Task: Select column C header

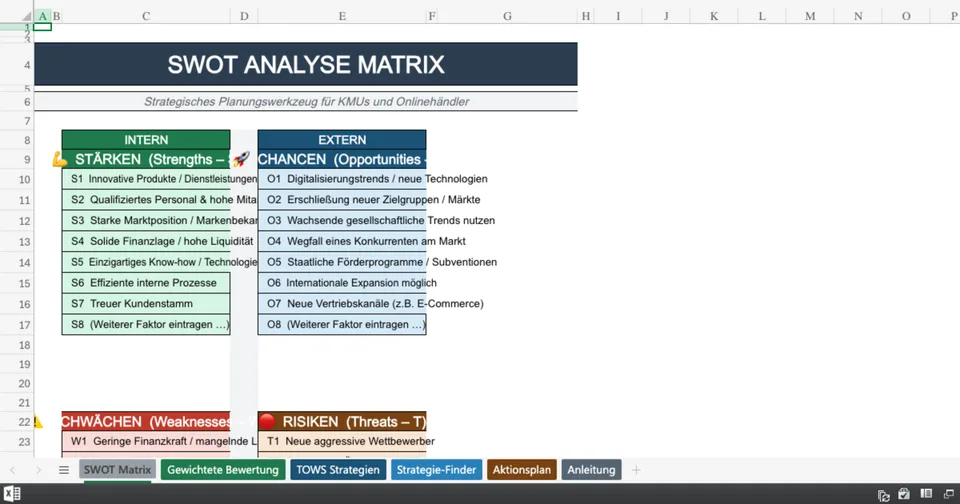Action: point(146,16)
